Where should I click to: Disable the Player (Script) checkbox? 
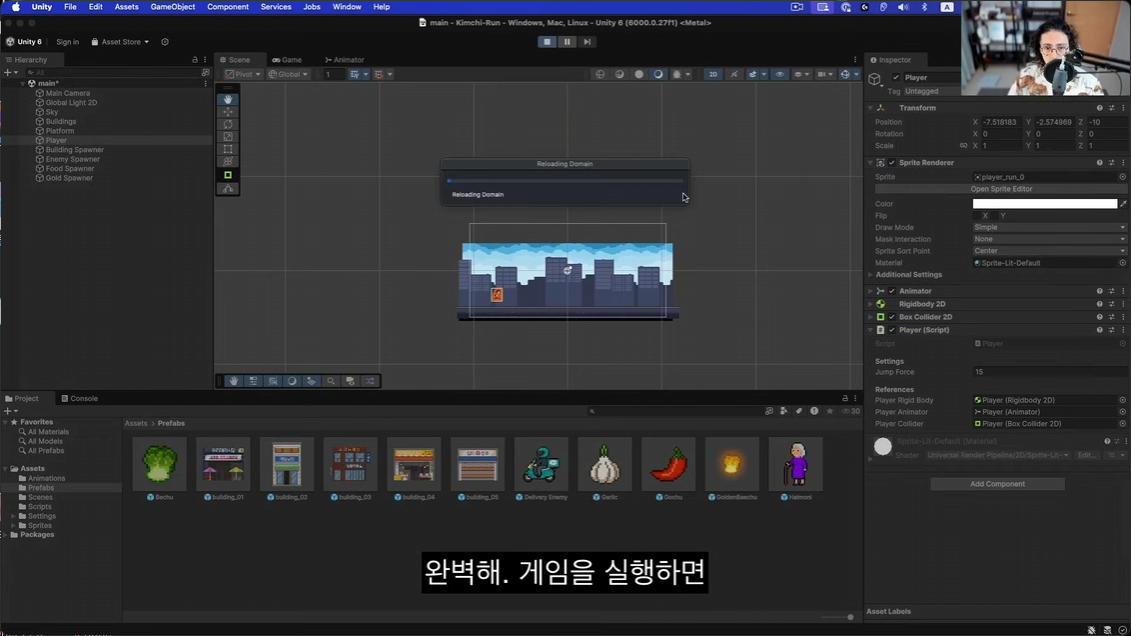click(892, 330)
